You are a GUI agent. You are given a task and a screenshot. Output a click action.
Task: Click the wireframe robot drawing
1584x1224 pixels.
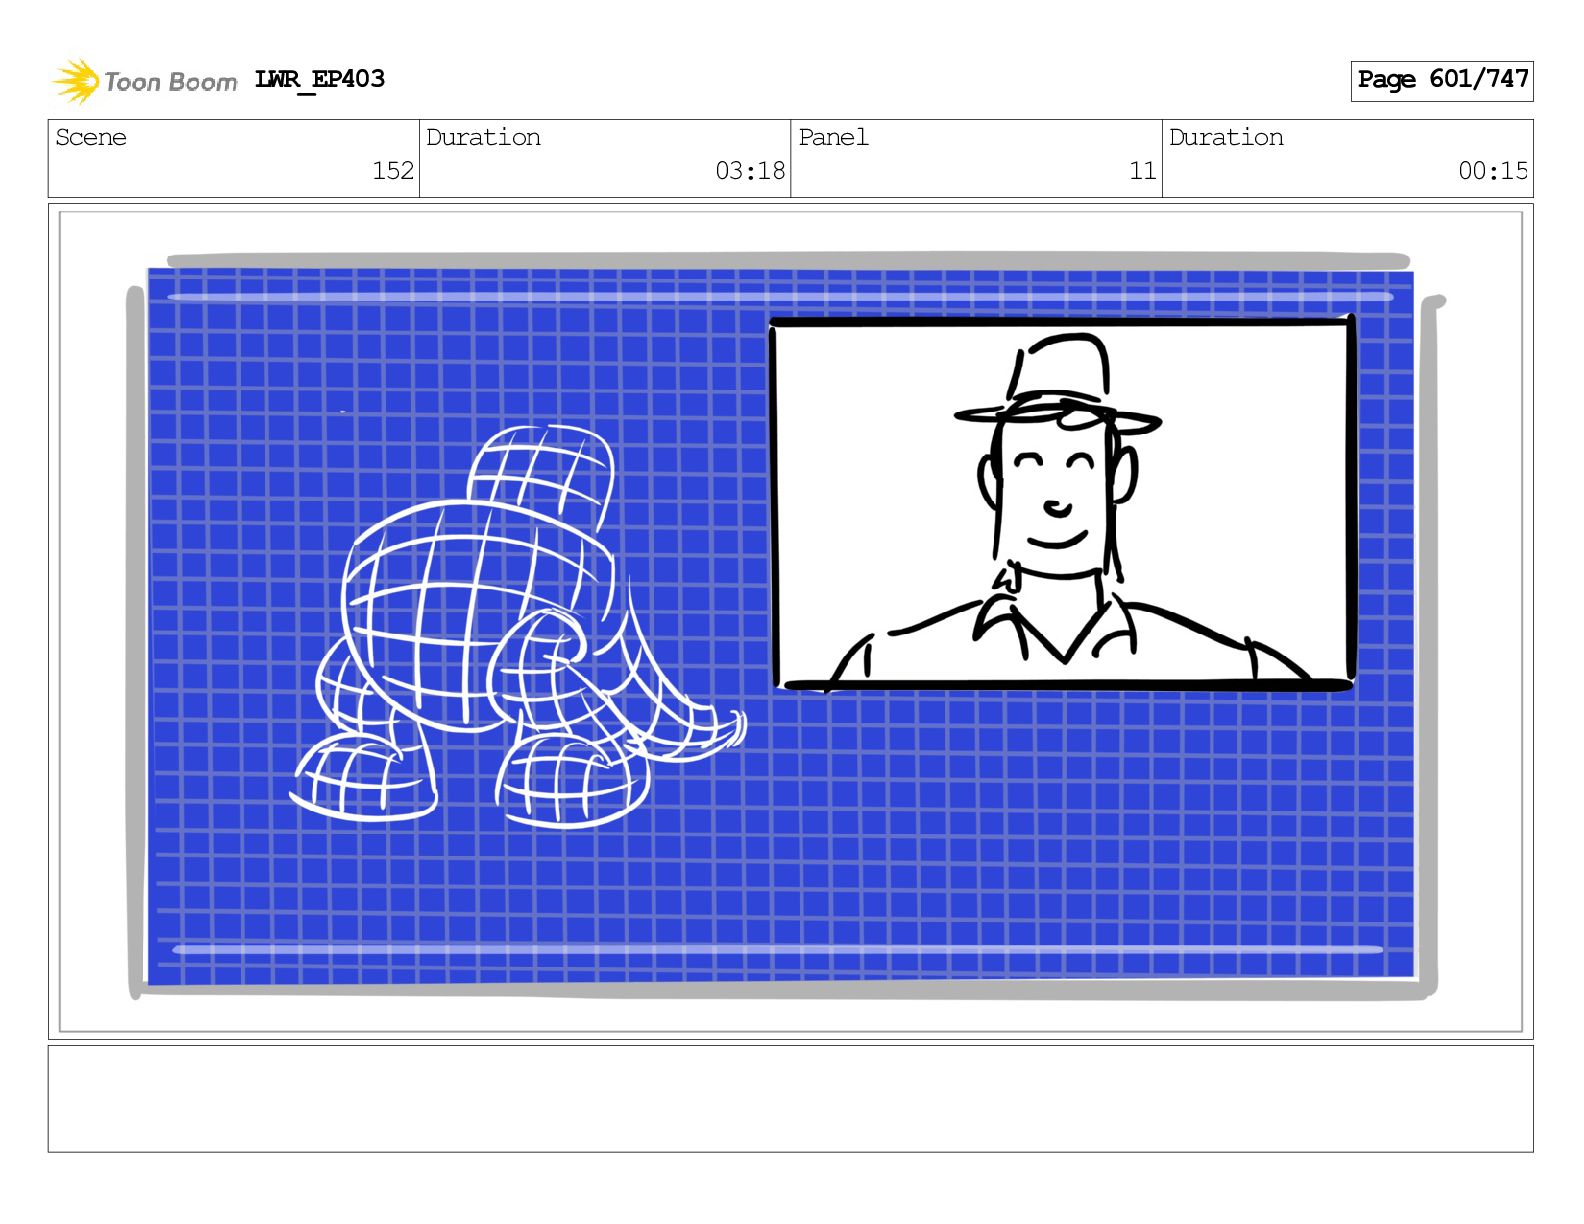pyautogui.click(x=517, y=628)
